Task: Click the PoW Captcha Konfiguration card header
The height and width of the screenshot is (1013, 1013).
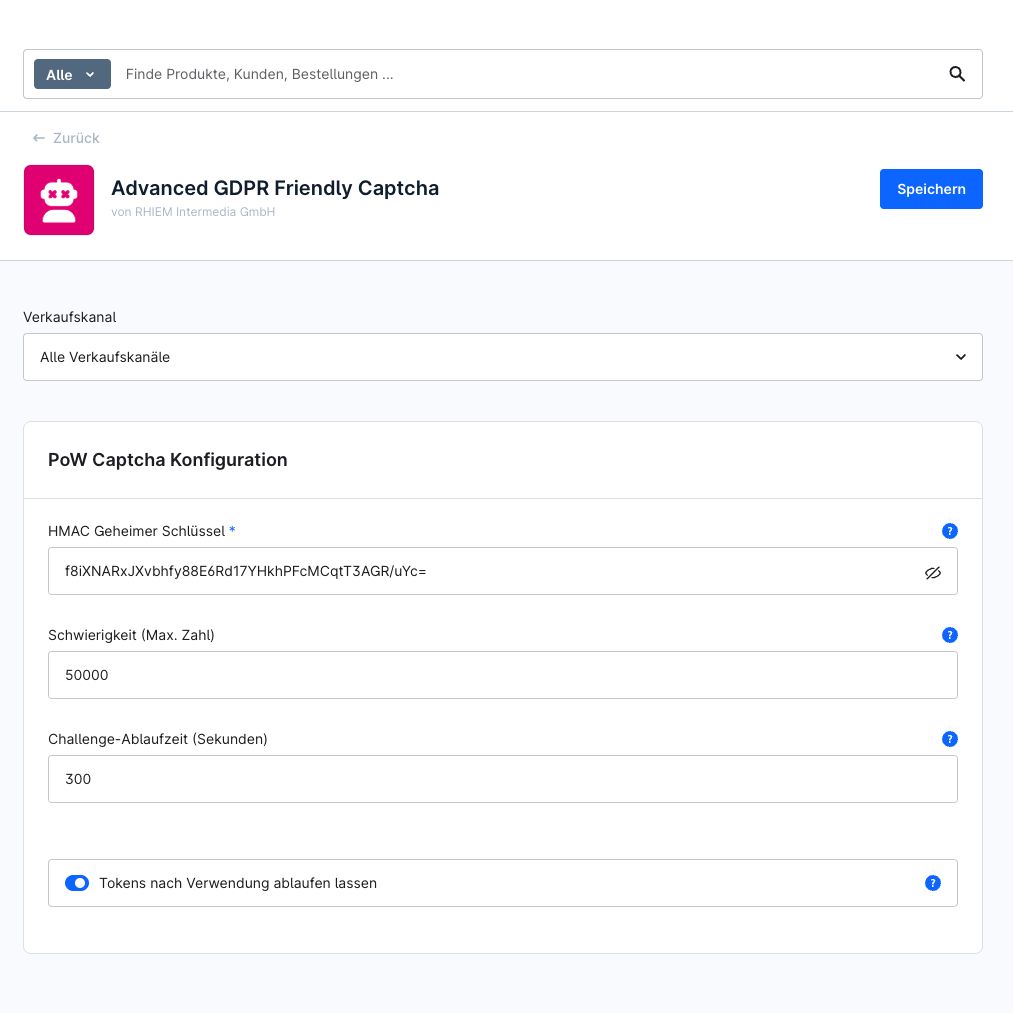Action: point(503,460)
